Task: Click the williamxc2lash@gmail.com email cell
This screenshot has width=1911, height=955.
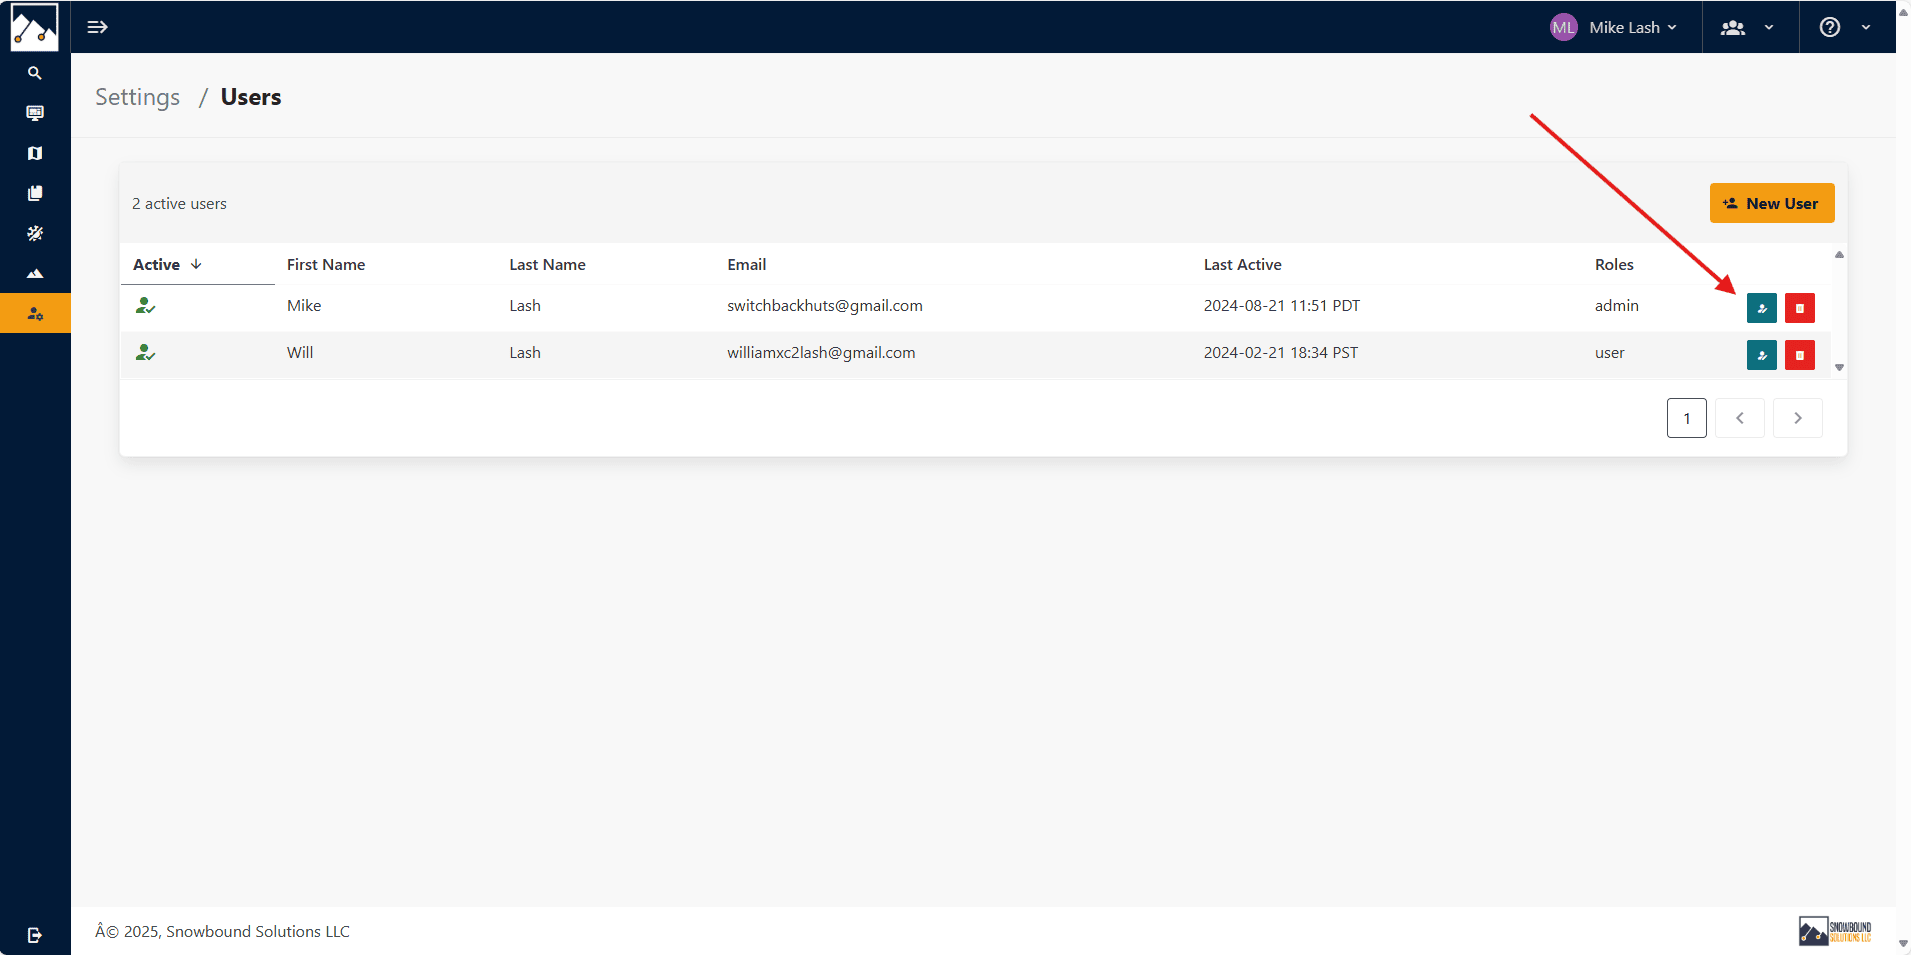Action: point(821,353)
